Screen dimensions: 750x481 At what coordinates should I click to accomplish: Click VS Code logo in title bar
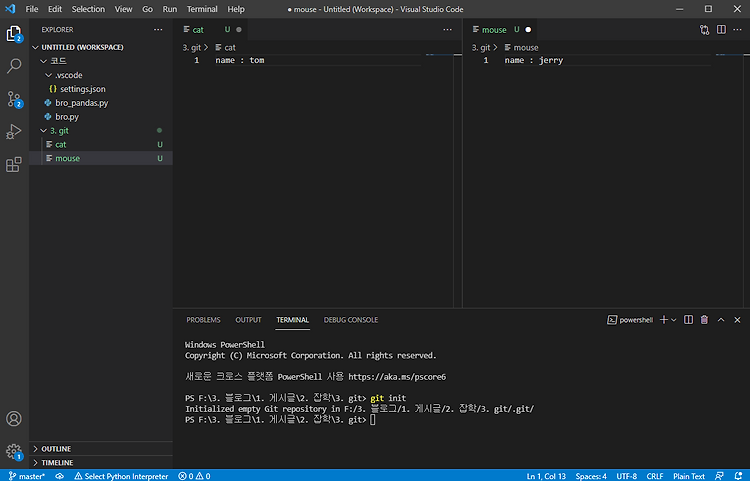[x=10, y=9]
